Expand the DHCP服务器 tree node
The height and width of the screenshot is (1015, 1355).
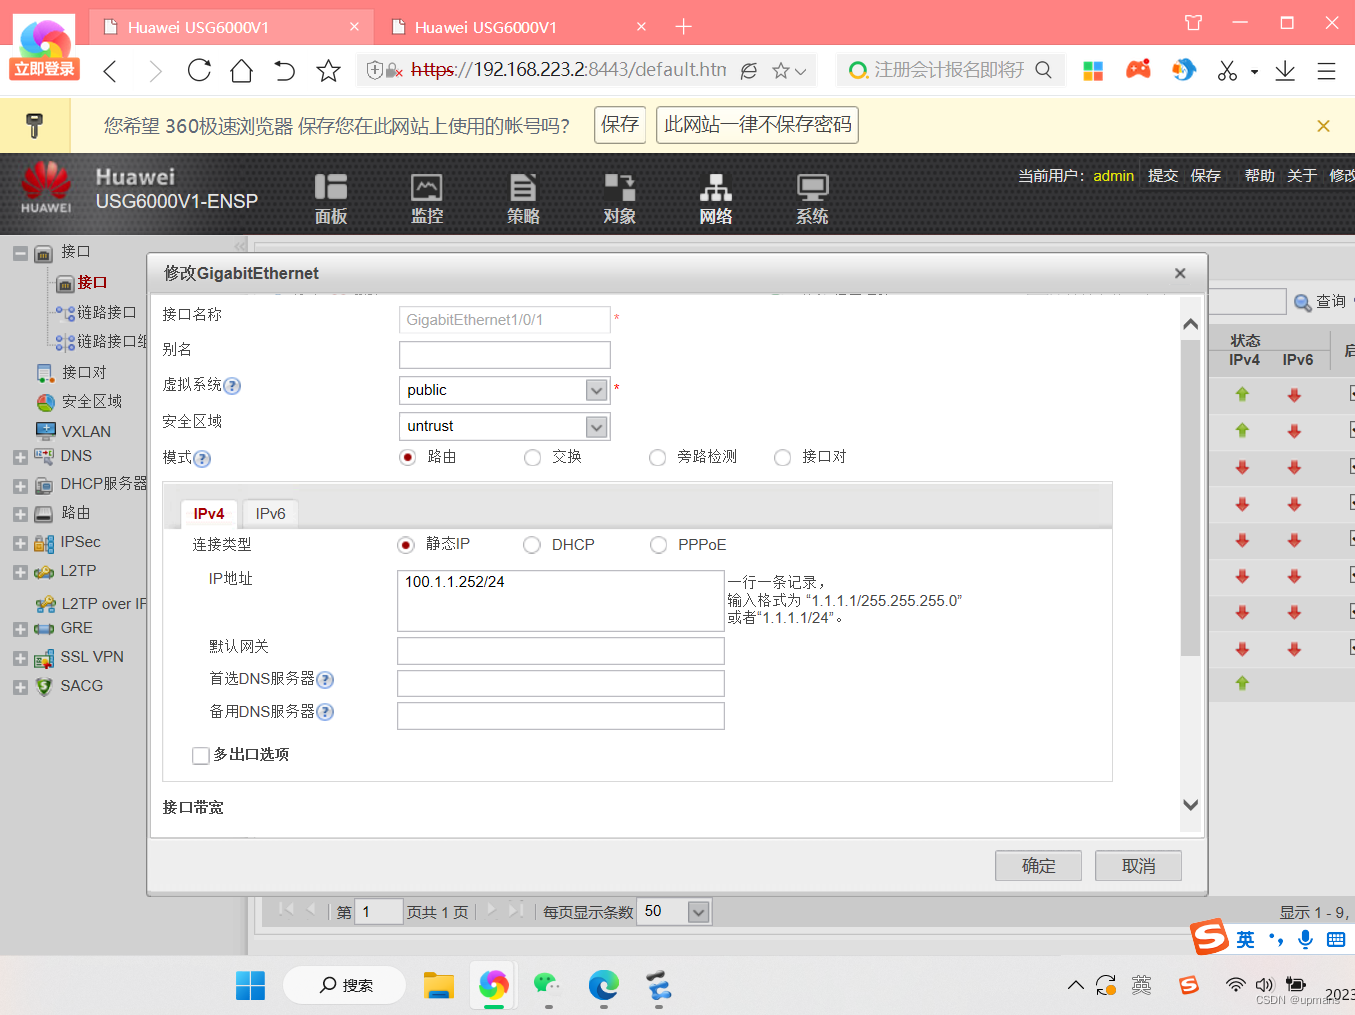click(20, 486)
